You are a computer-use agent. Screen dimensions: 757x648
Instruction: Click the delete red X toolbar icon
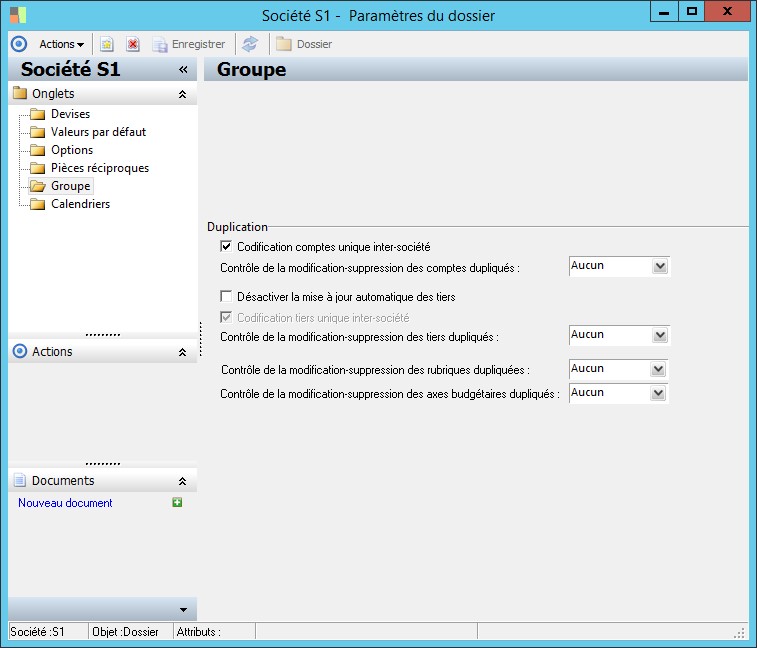tap(133, 44)
